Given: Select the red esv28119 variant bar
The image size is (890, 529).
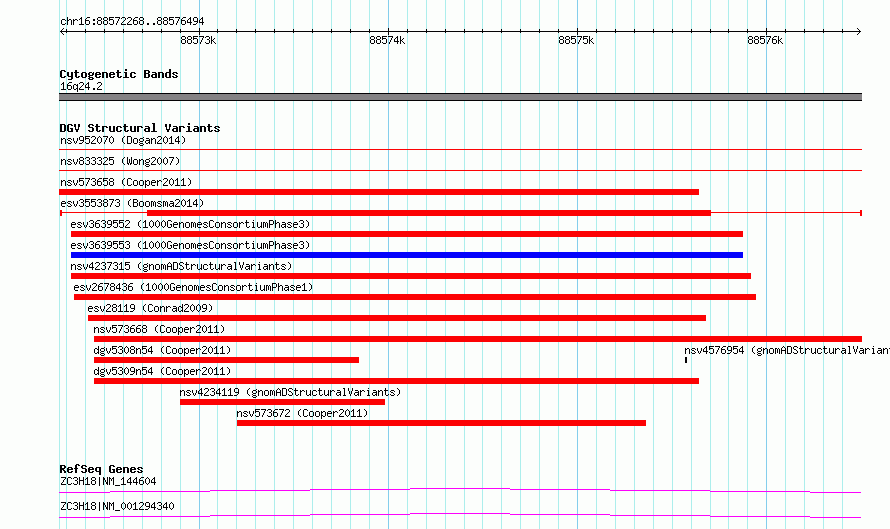Looking at the screenshot, I should coord(397,318).
